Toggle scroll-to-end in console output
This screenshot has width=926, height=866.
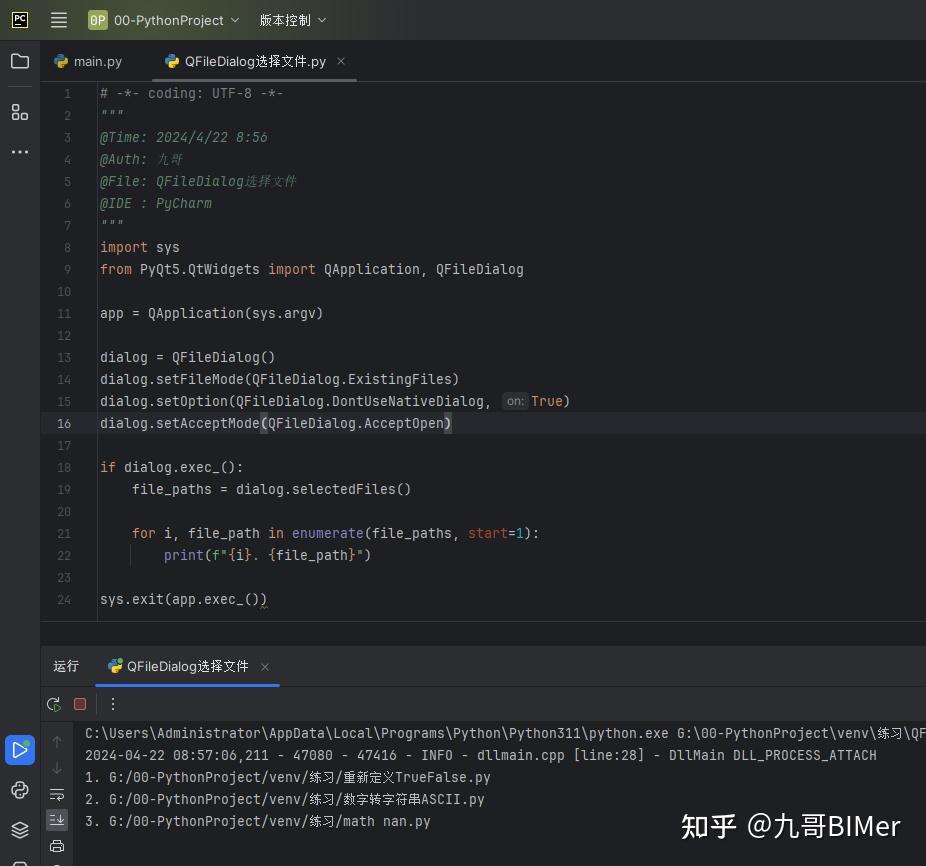click(57, 819)
